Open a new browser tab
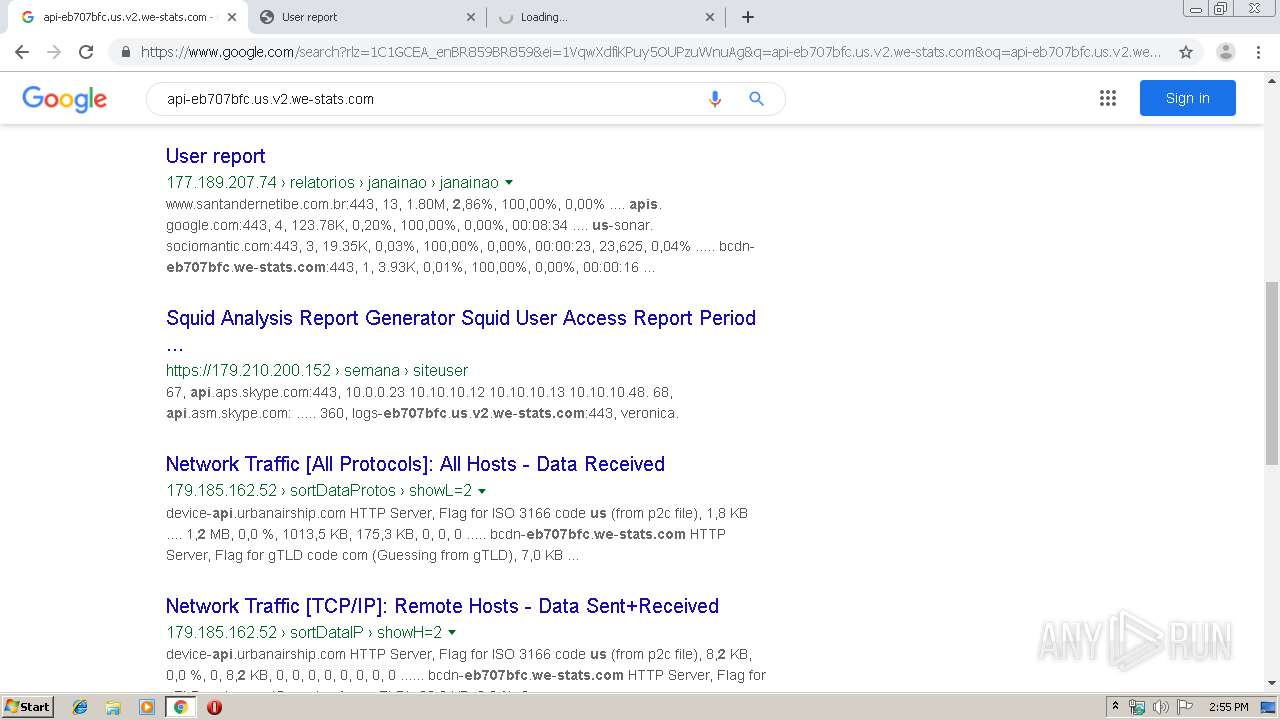This screenshot has height=720, width=1280. click(747, 17)
